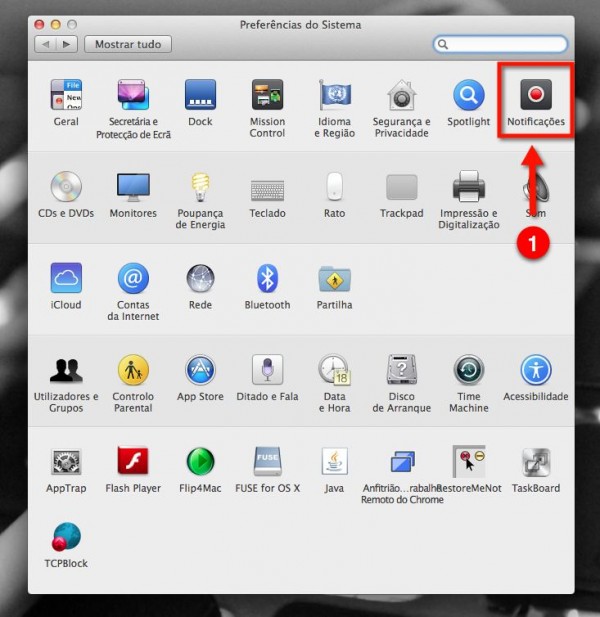Click the Mostrar tudo button

[x=128, y=44]
